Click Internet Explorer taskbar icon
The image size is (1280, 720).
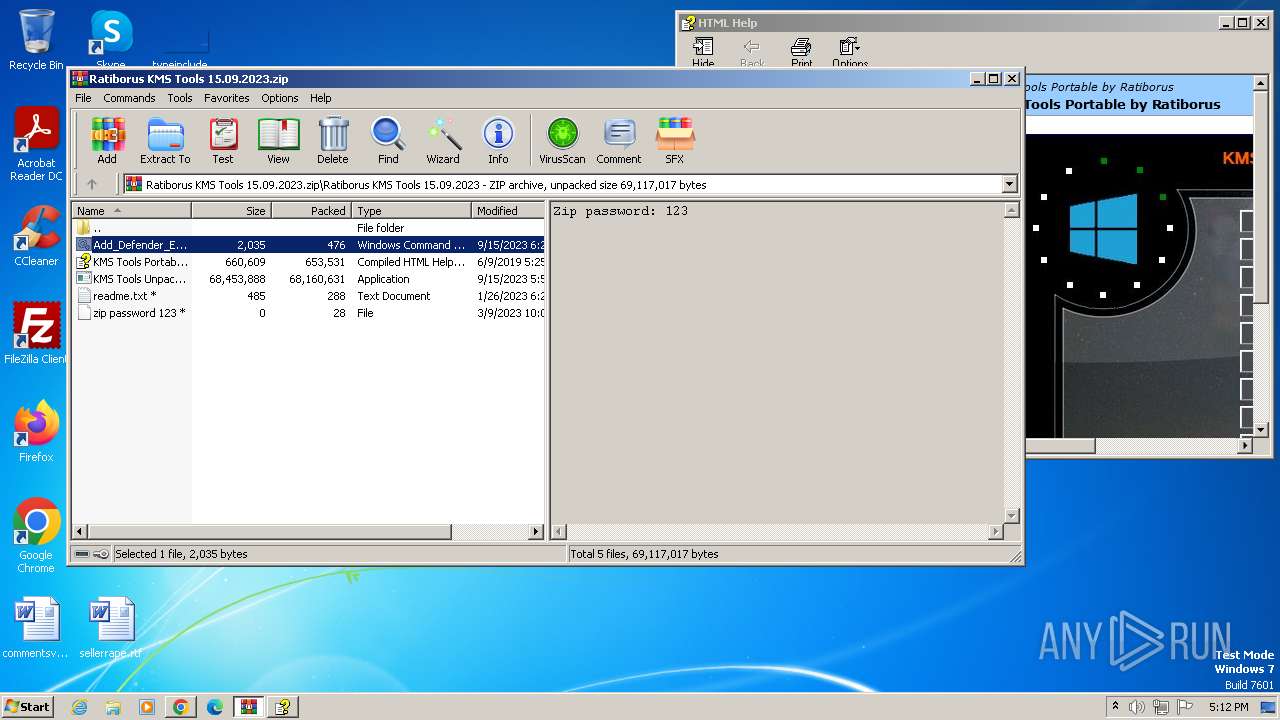(x=80, y=707)
